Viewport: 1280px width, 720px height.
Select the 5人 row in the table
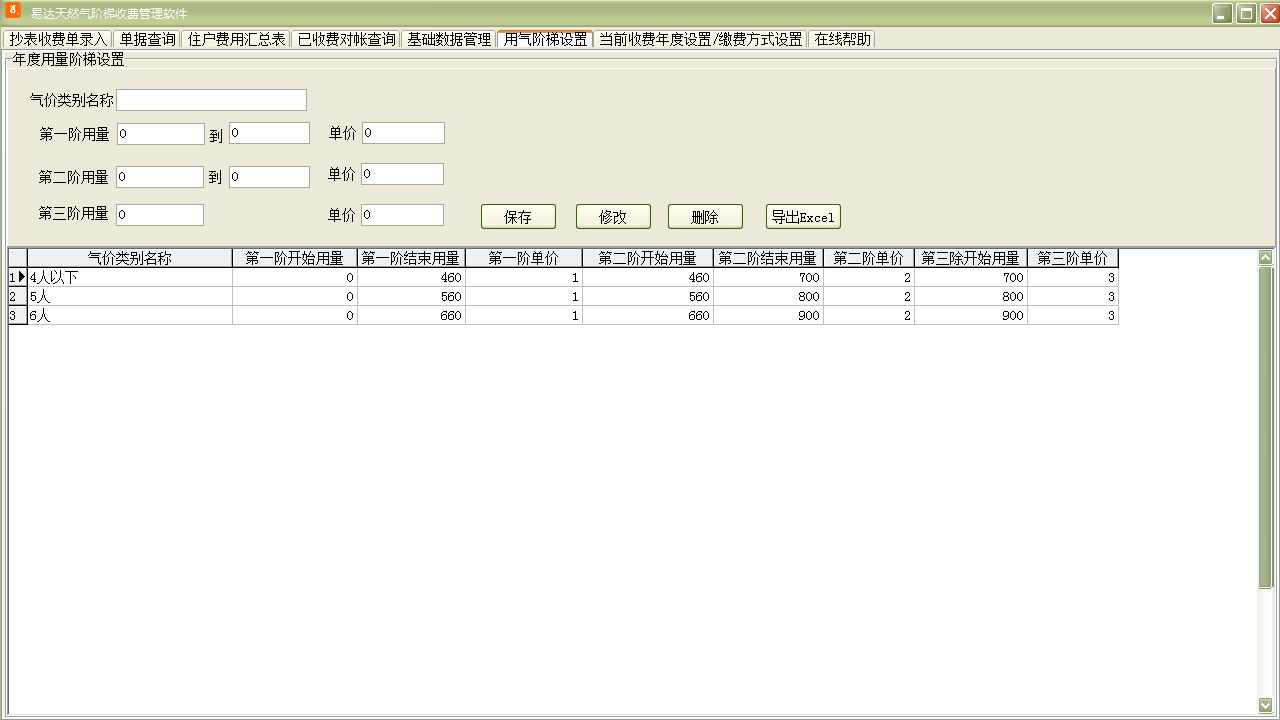click(130, 297)
